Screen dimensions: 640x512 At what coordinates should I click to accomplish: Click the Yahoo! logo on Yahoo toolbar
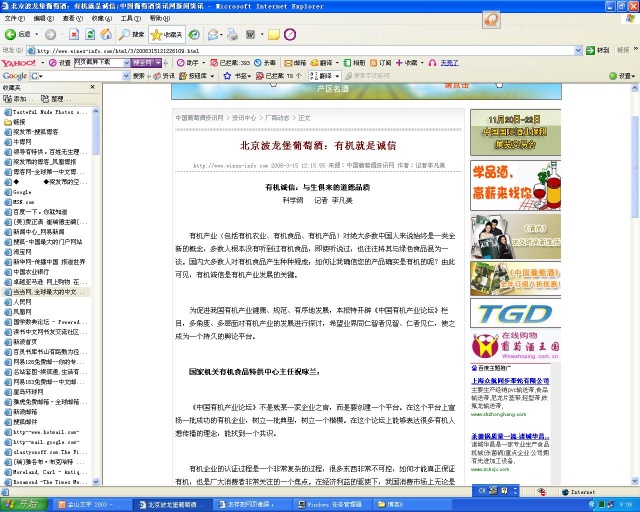click(x=19, y=62)
